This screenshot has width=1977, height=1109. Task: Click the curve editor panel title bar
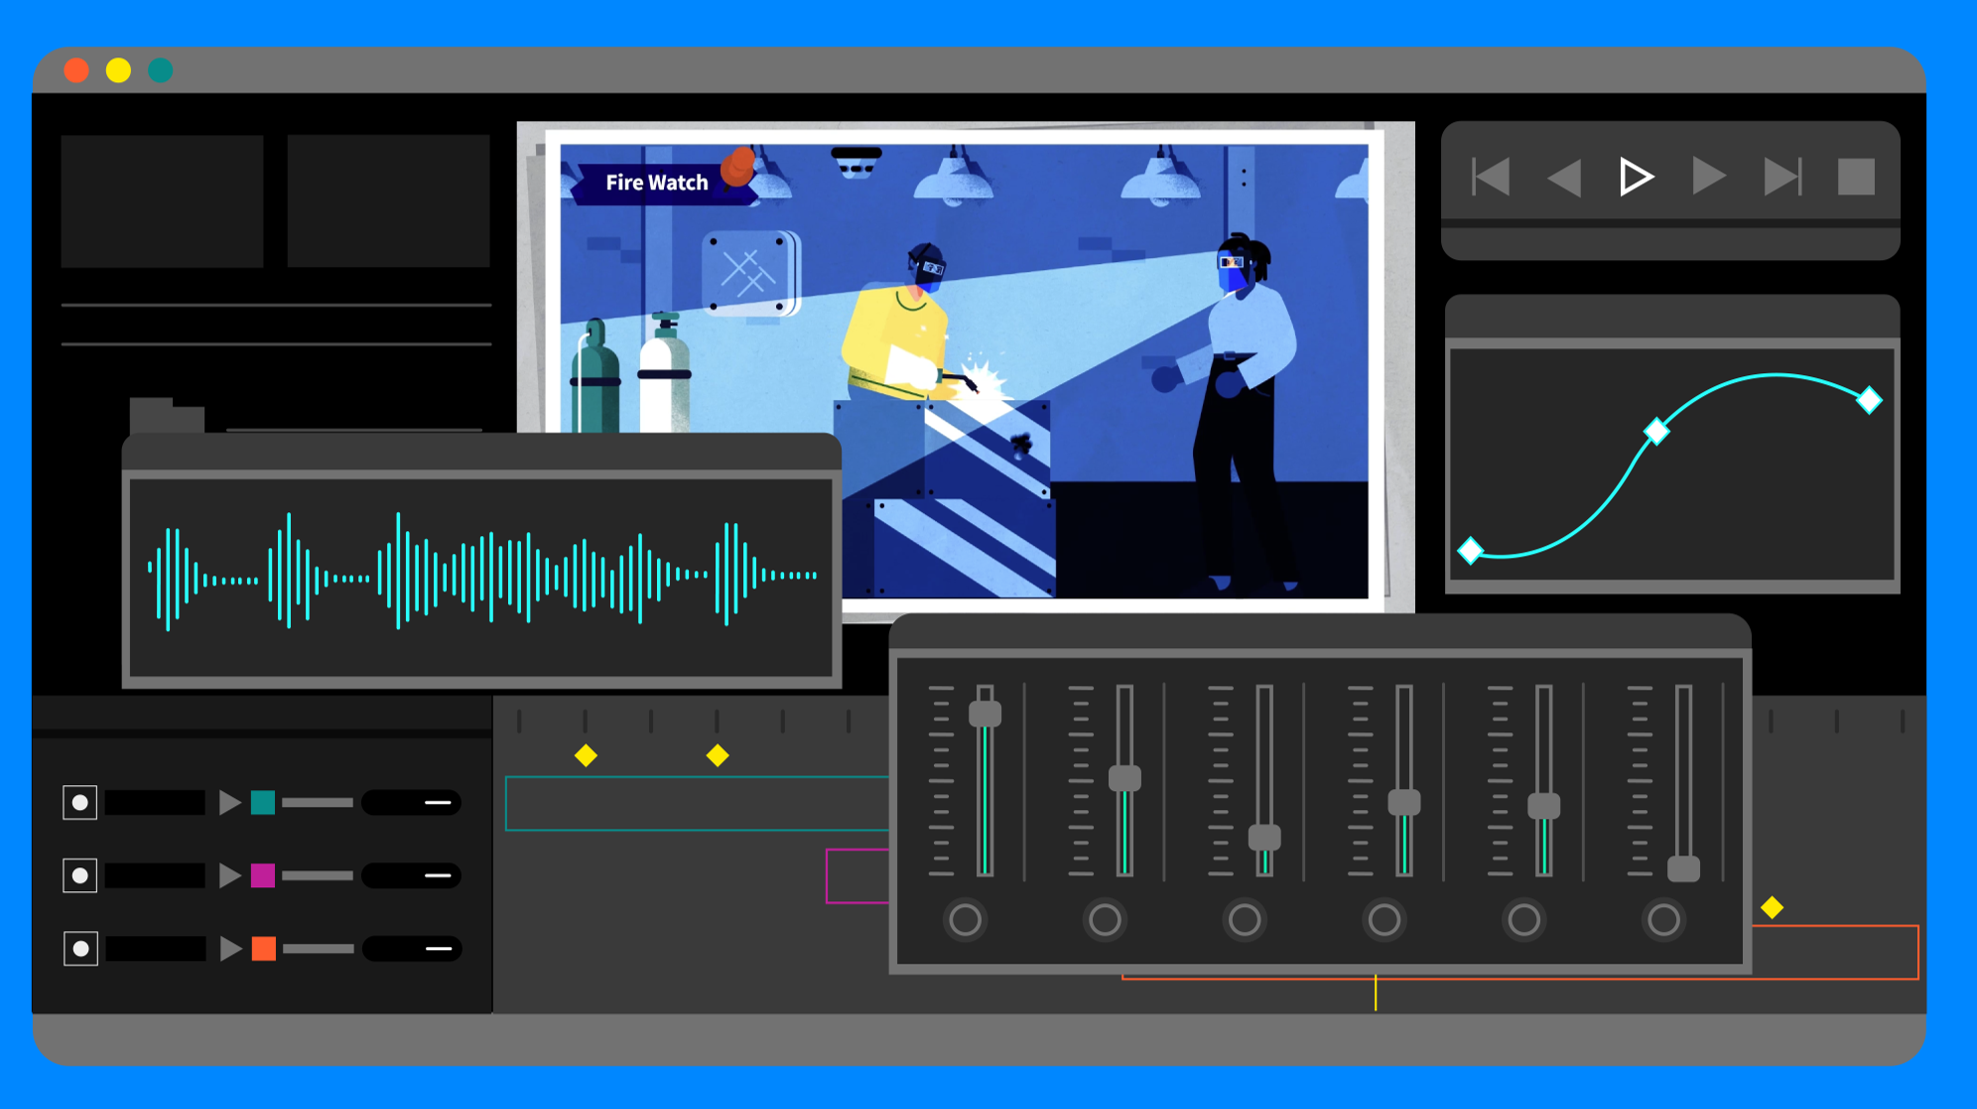(1672, 317)
